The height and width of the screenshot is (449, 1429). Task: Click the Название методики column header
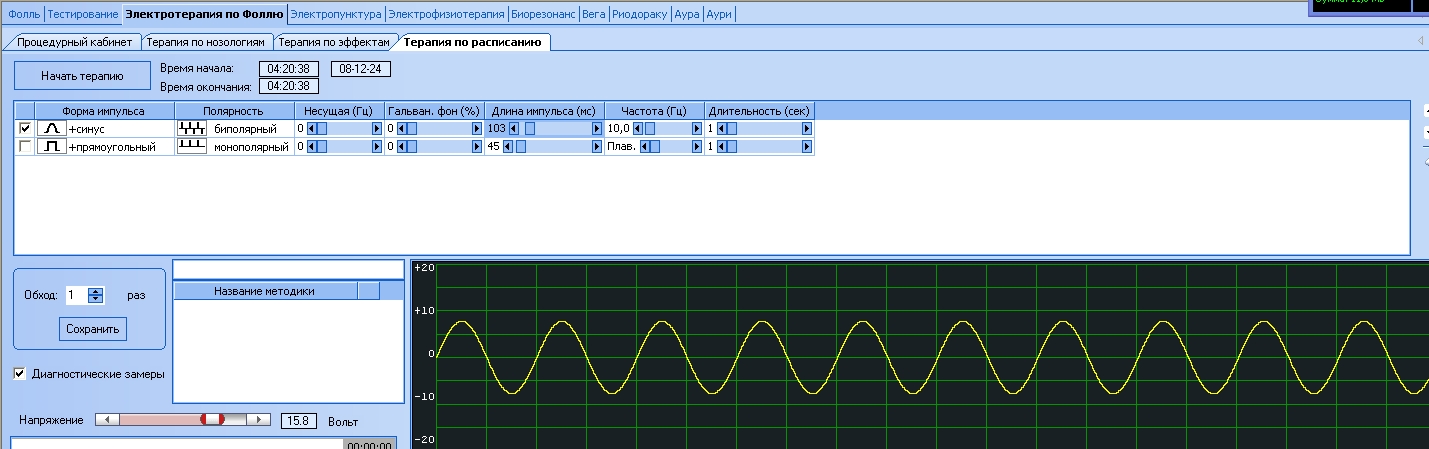(265, 291)
